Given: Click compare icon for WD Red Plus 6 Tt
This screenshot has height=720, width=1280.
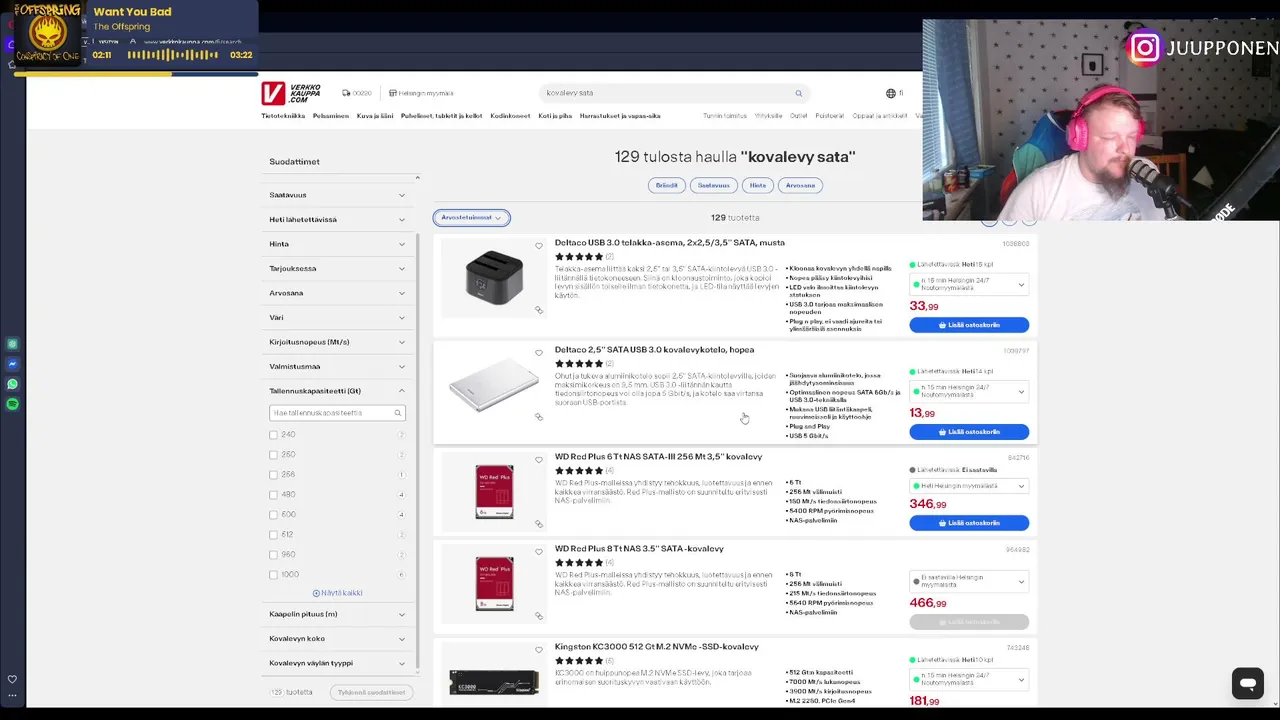Looking at the screenshot, I should (539, 523).
